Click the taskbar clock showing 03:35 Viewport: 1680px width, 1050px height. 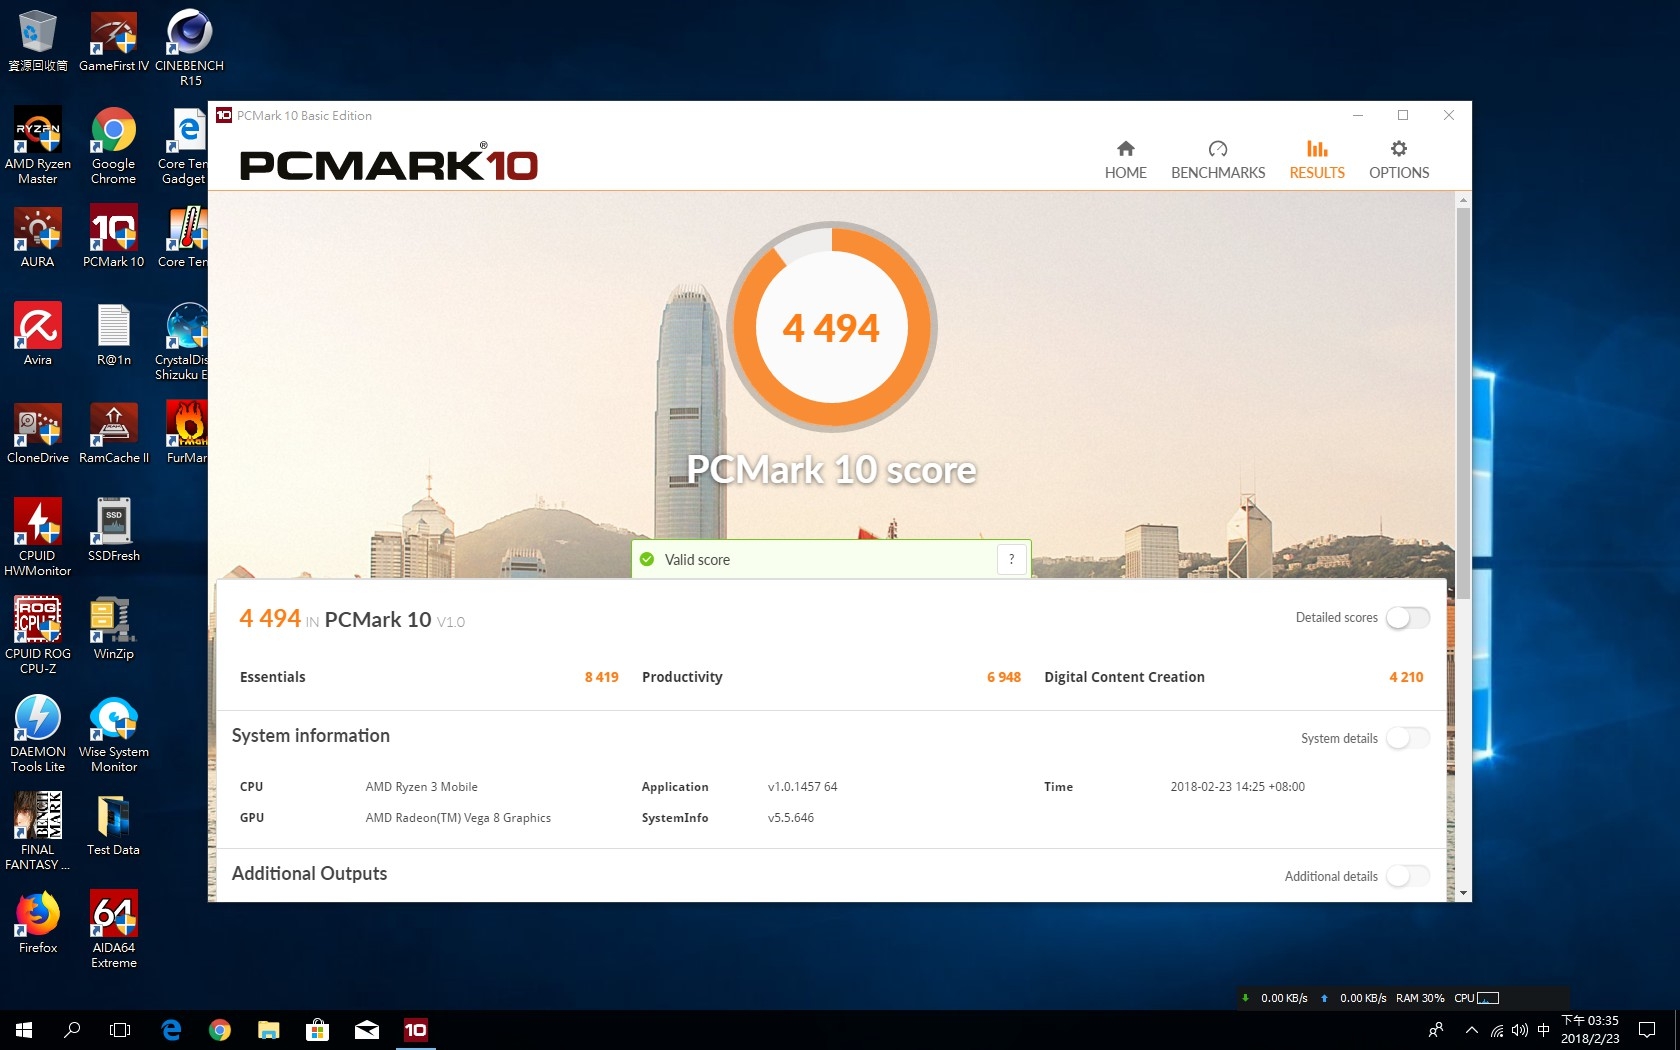pos(1590,1029)
